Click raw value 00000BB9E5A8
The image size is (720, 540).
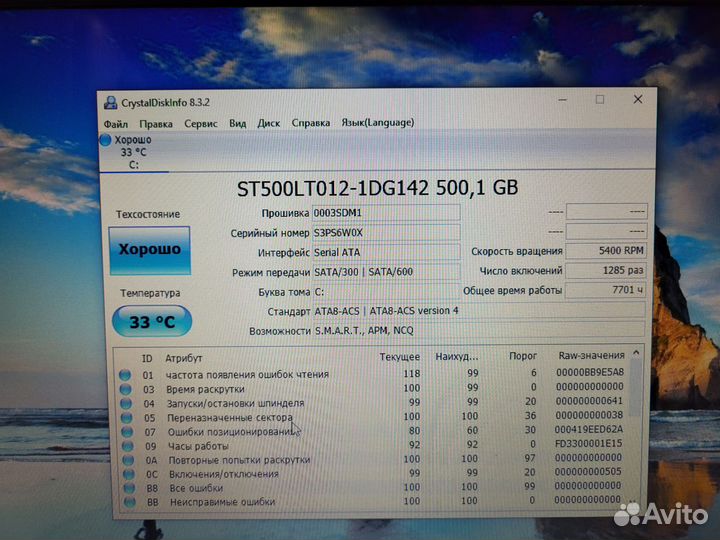pos(590,372)
